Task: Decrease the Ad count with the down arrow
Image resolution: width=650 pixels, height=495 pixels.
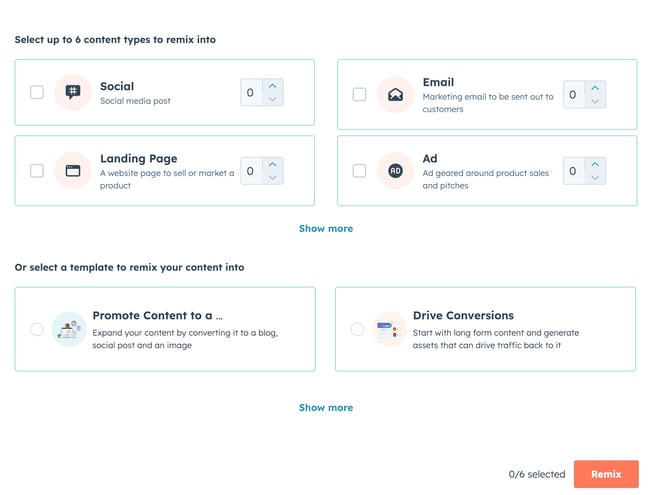Action: coord(595,177)
